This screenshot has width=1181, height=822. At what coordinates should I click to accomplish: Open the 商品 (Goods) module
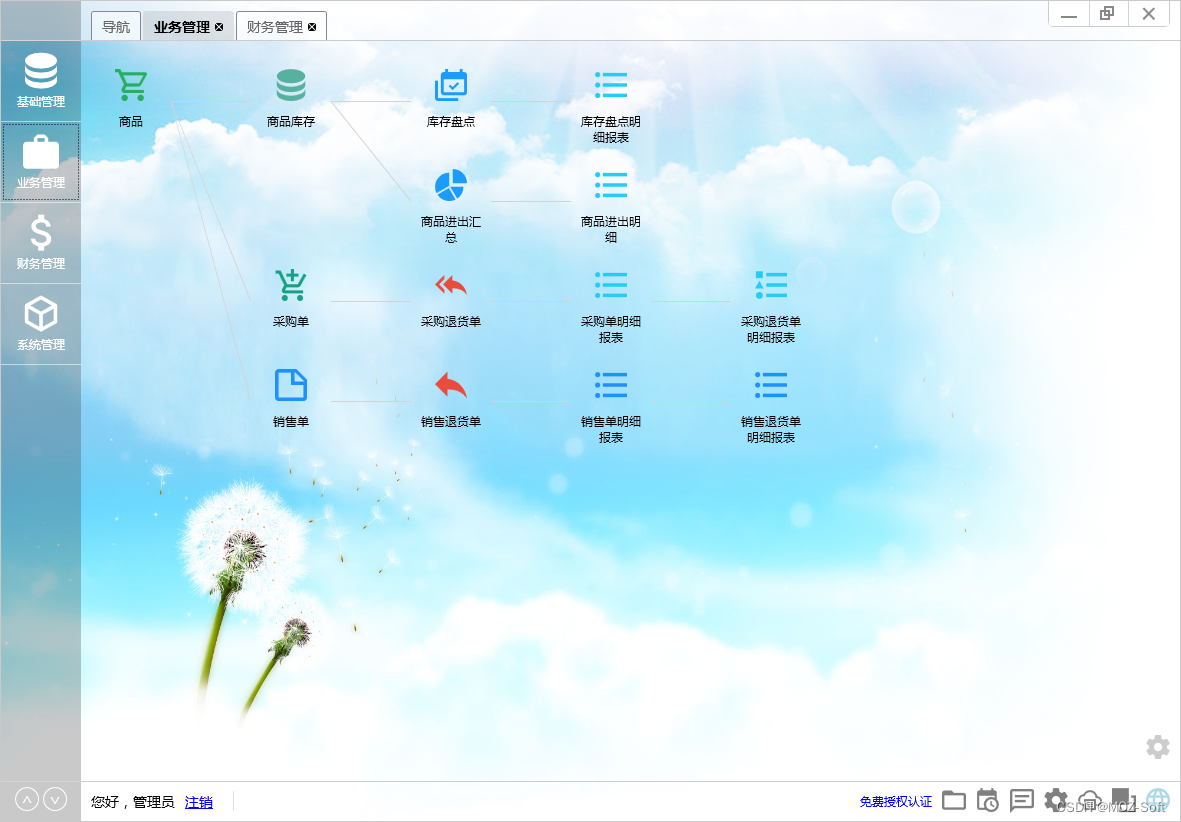point(129,95)
